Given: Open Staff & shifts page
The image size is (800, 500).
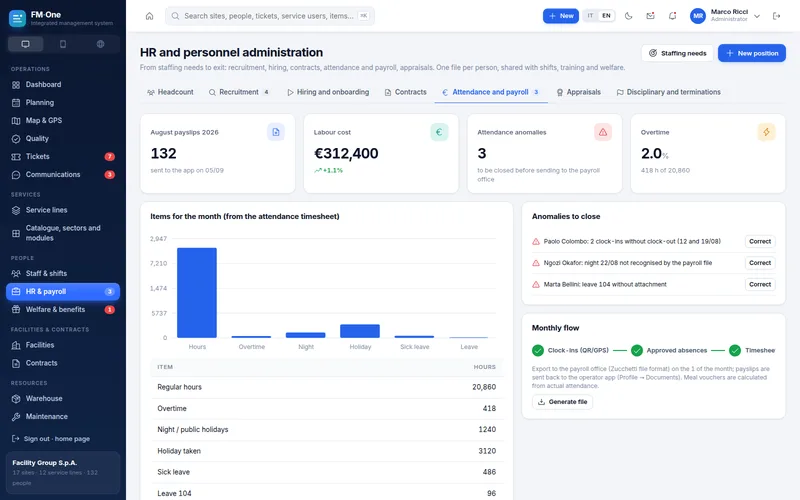Looking at the screenshot, I should coord(63,273).
